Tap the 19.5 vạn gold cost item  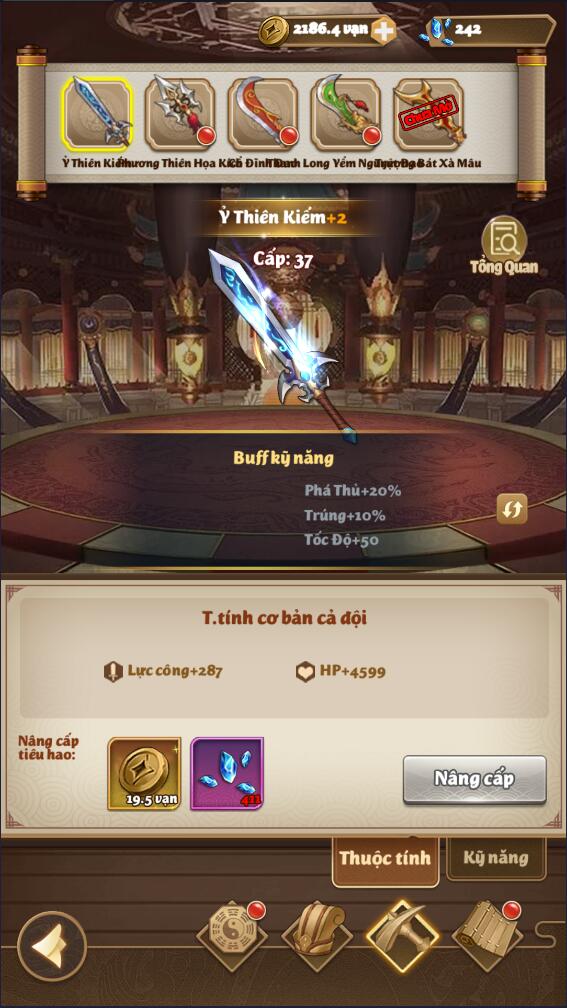coord(145,773)
